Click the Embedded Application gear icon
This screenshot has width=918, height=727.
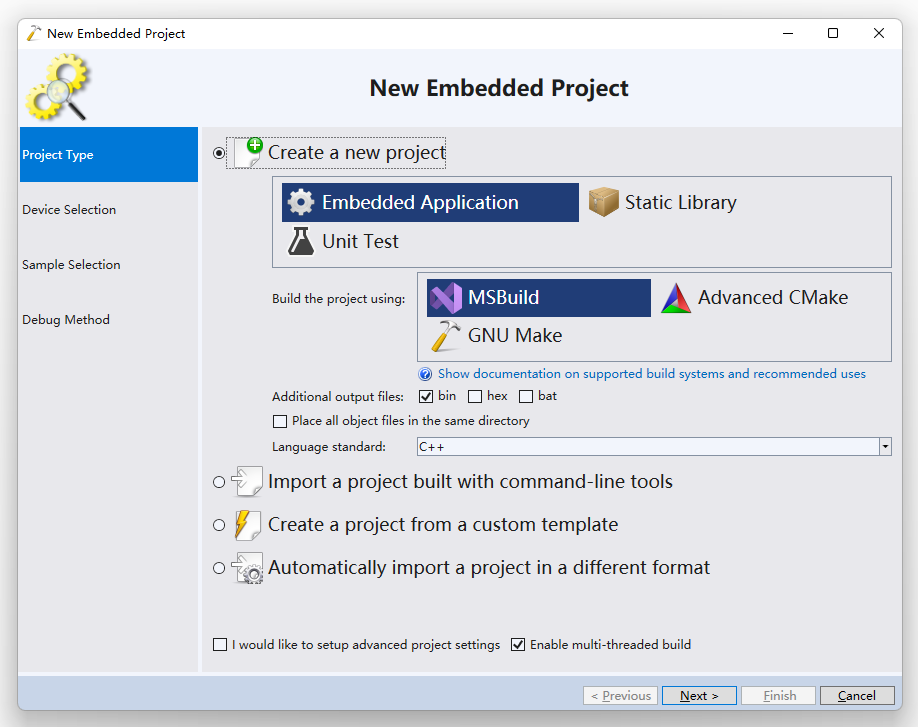[x=301, y=203]
